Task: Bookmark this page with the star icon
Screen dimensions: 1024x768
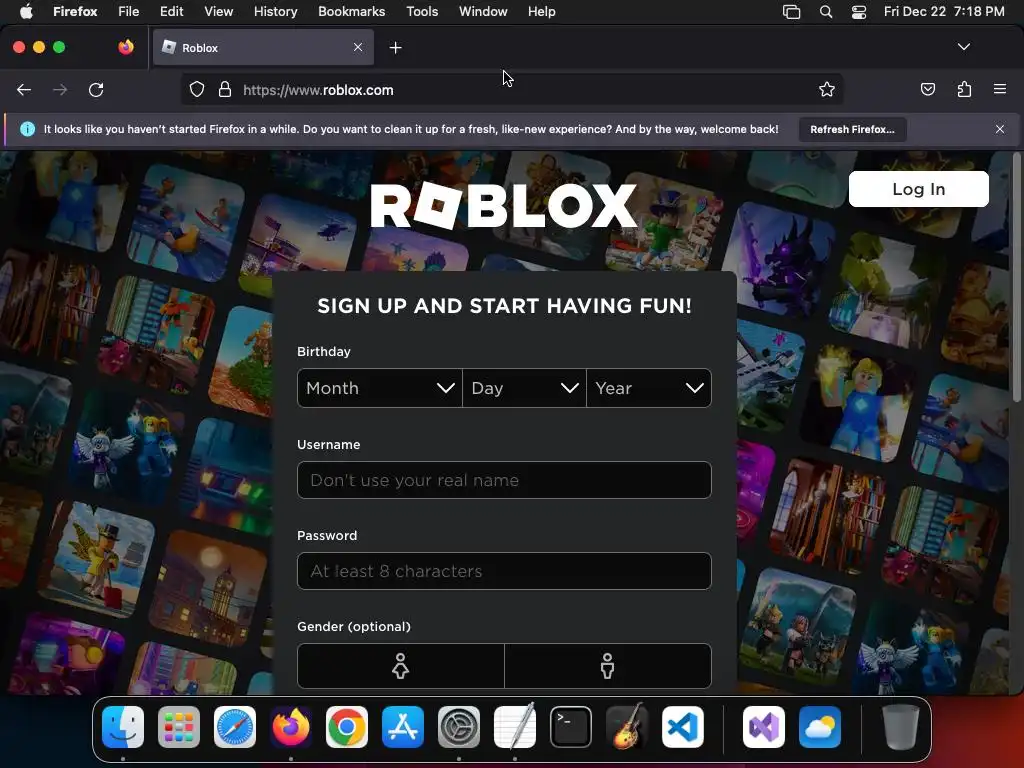Action: (827, 90)
